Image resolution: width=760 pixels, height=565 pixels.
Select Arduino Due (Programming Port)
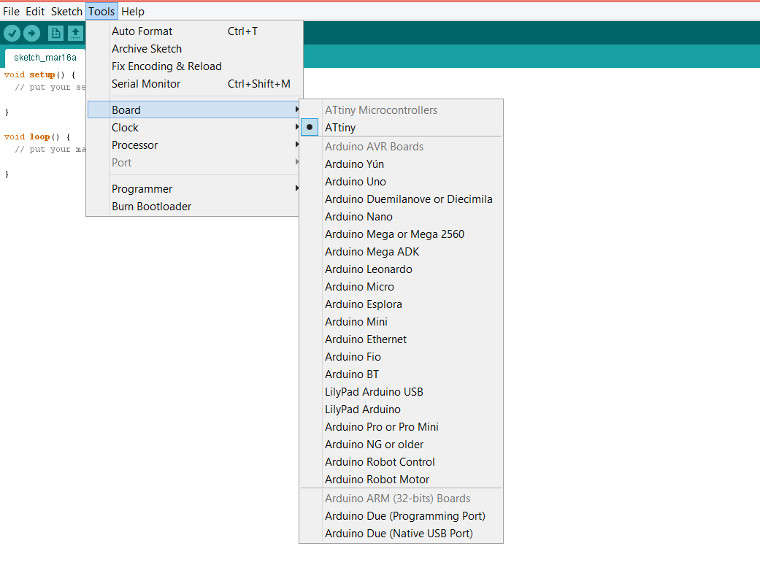[x=401, y=516]
